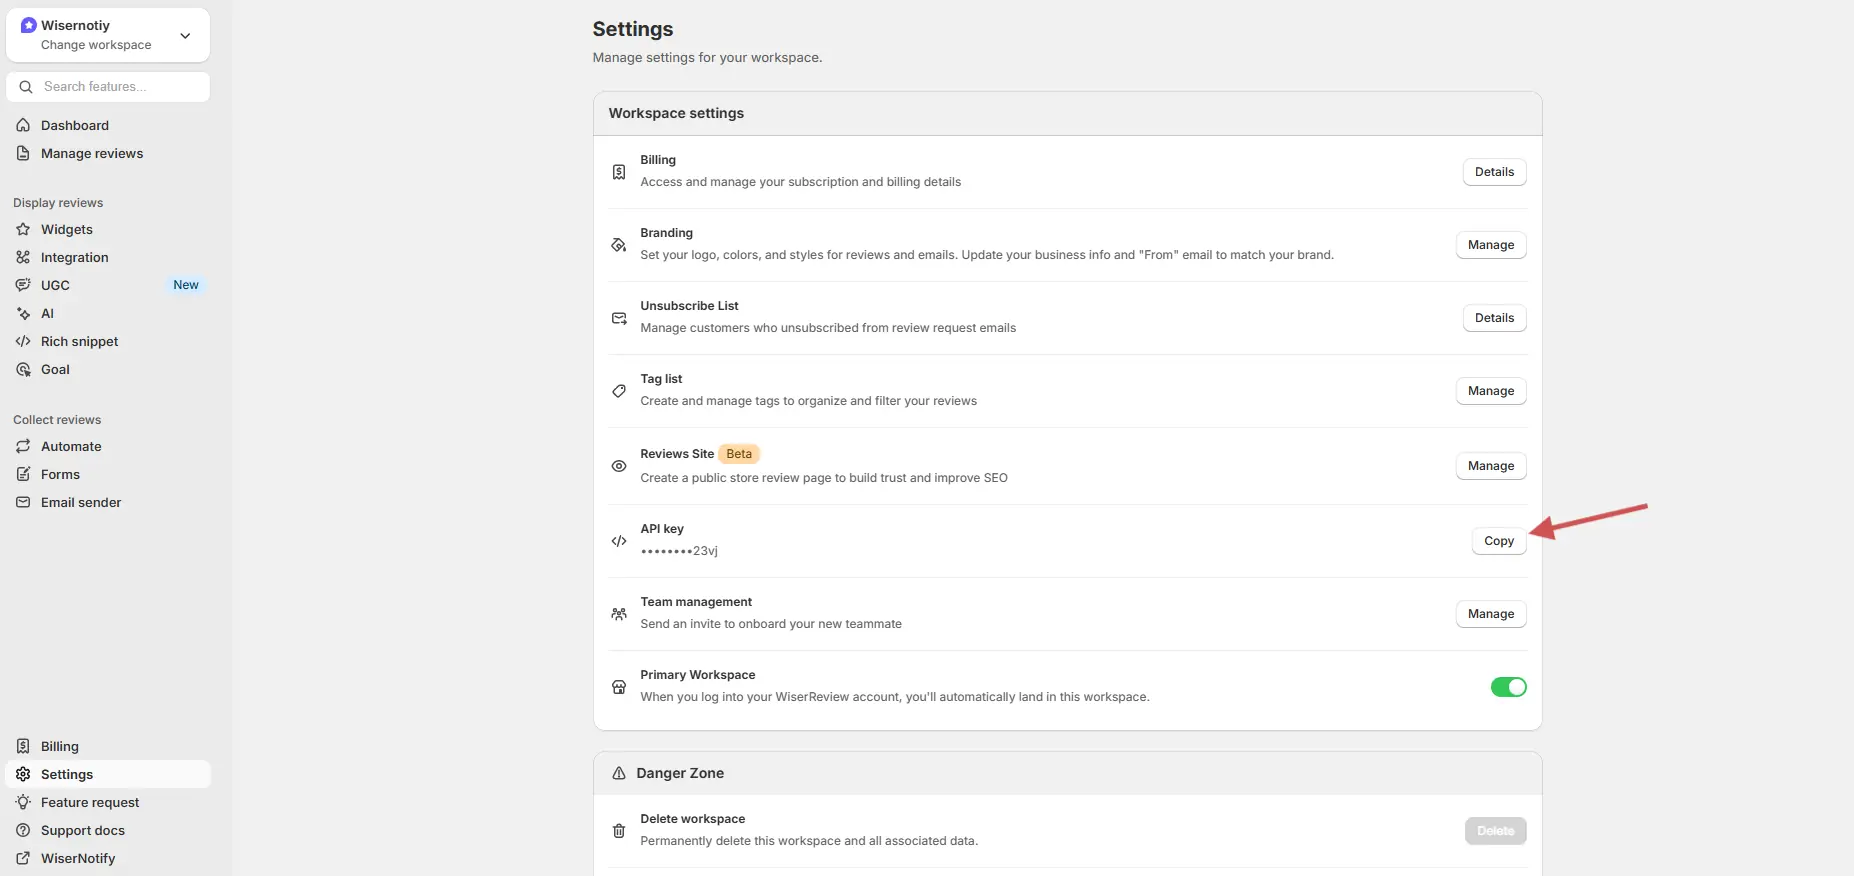This screenshot has height=876, width=1854.
Task: Click the AI sparkle icon
Action: pos(23,313)
